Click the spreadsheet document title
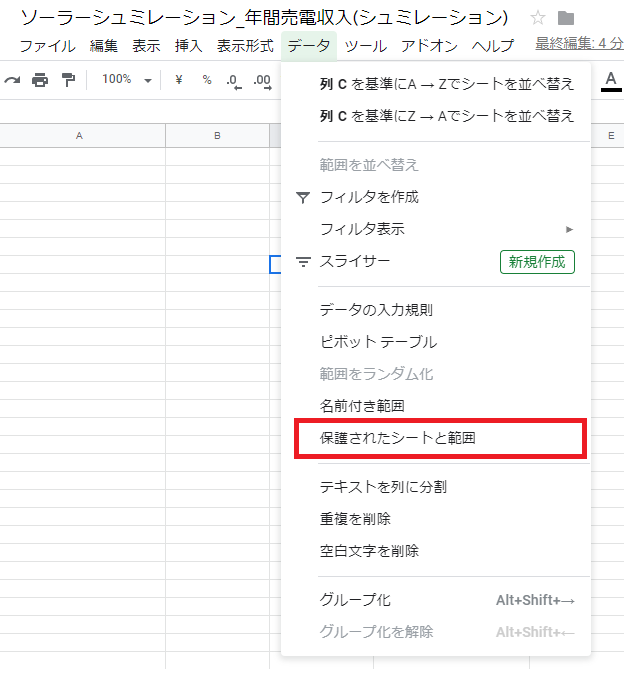The width and height of the screenshot is (624, 675). click(x=264, y=18)
